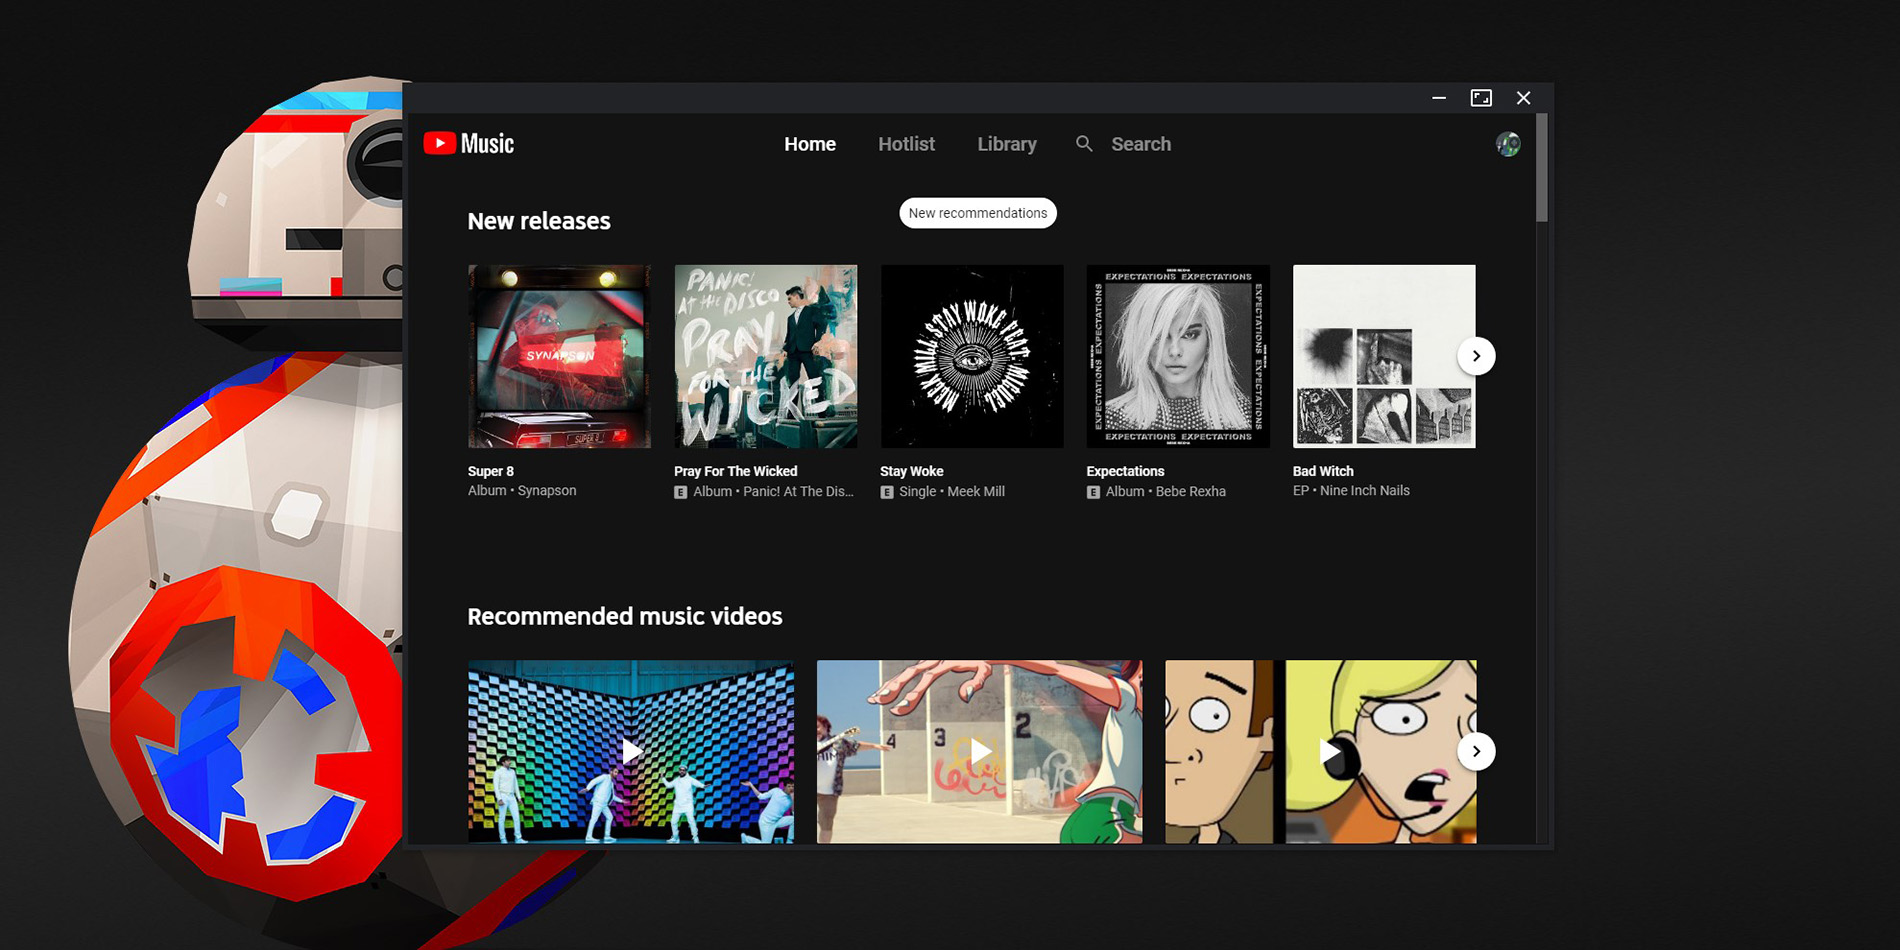This screenshot has width=1900, height=950.
Task: Open the user profile avatar
Action: click(x=1508, y=144)
